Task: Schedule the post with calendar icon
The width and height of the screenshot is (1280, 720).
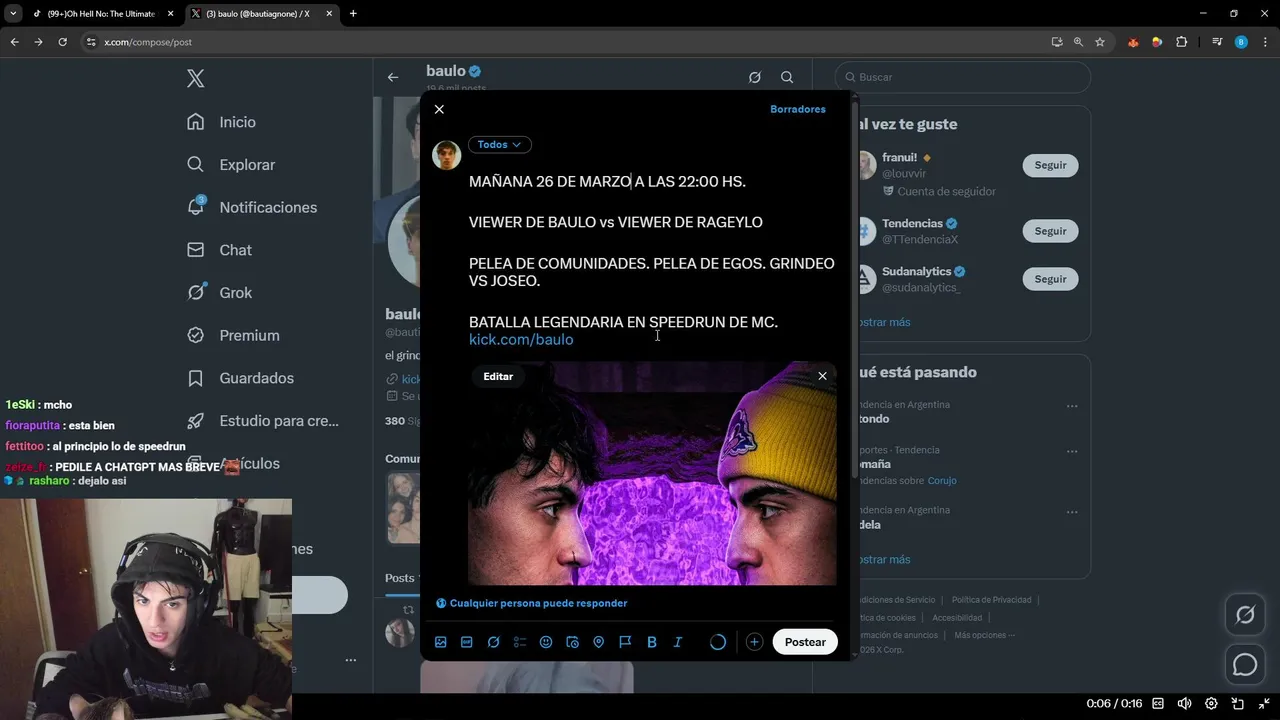Action: point(572,642)
